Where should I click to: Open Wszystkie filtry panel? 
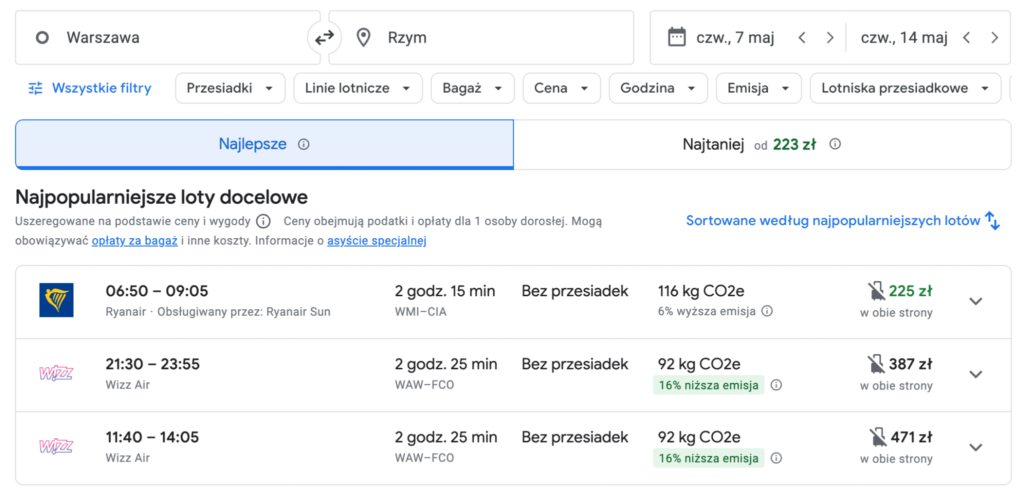90,88
